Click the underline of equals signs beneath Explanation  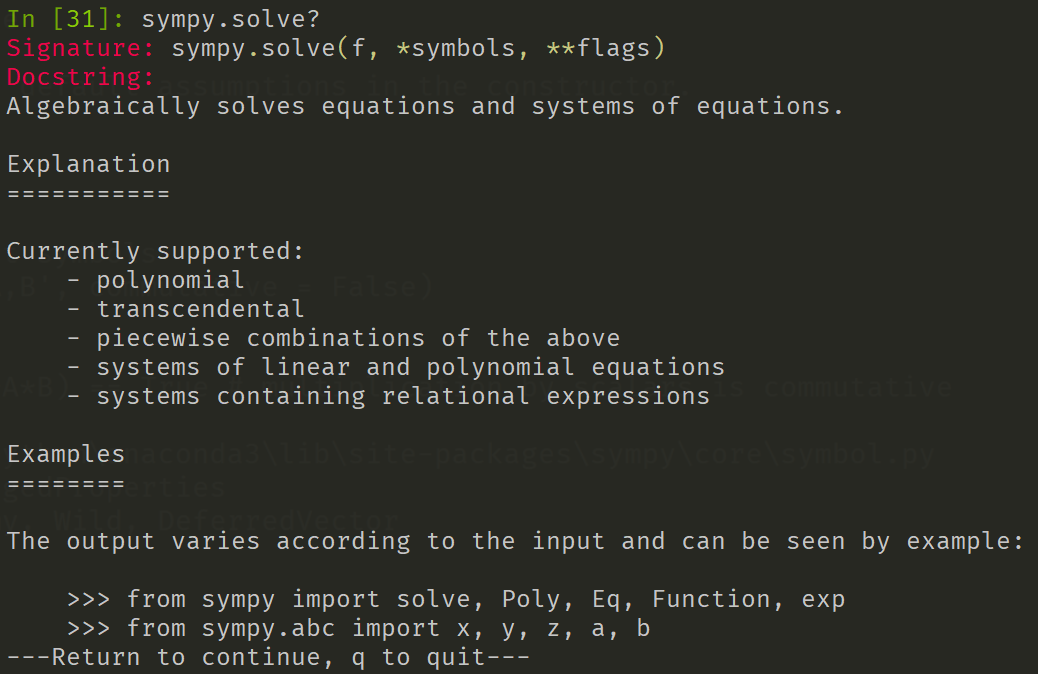[88, 192]
